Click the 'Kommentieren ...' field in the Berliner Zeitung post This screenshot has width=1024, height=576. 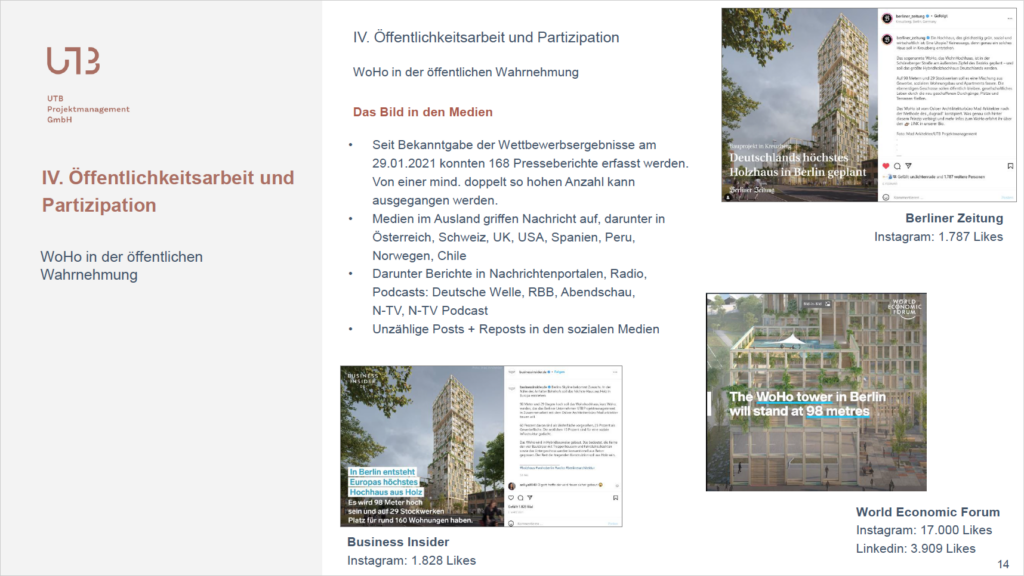(909, 197)
